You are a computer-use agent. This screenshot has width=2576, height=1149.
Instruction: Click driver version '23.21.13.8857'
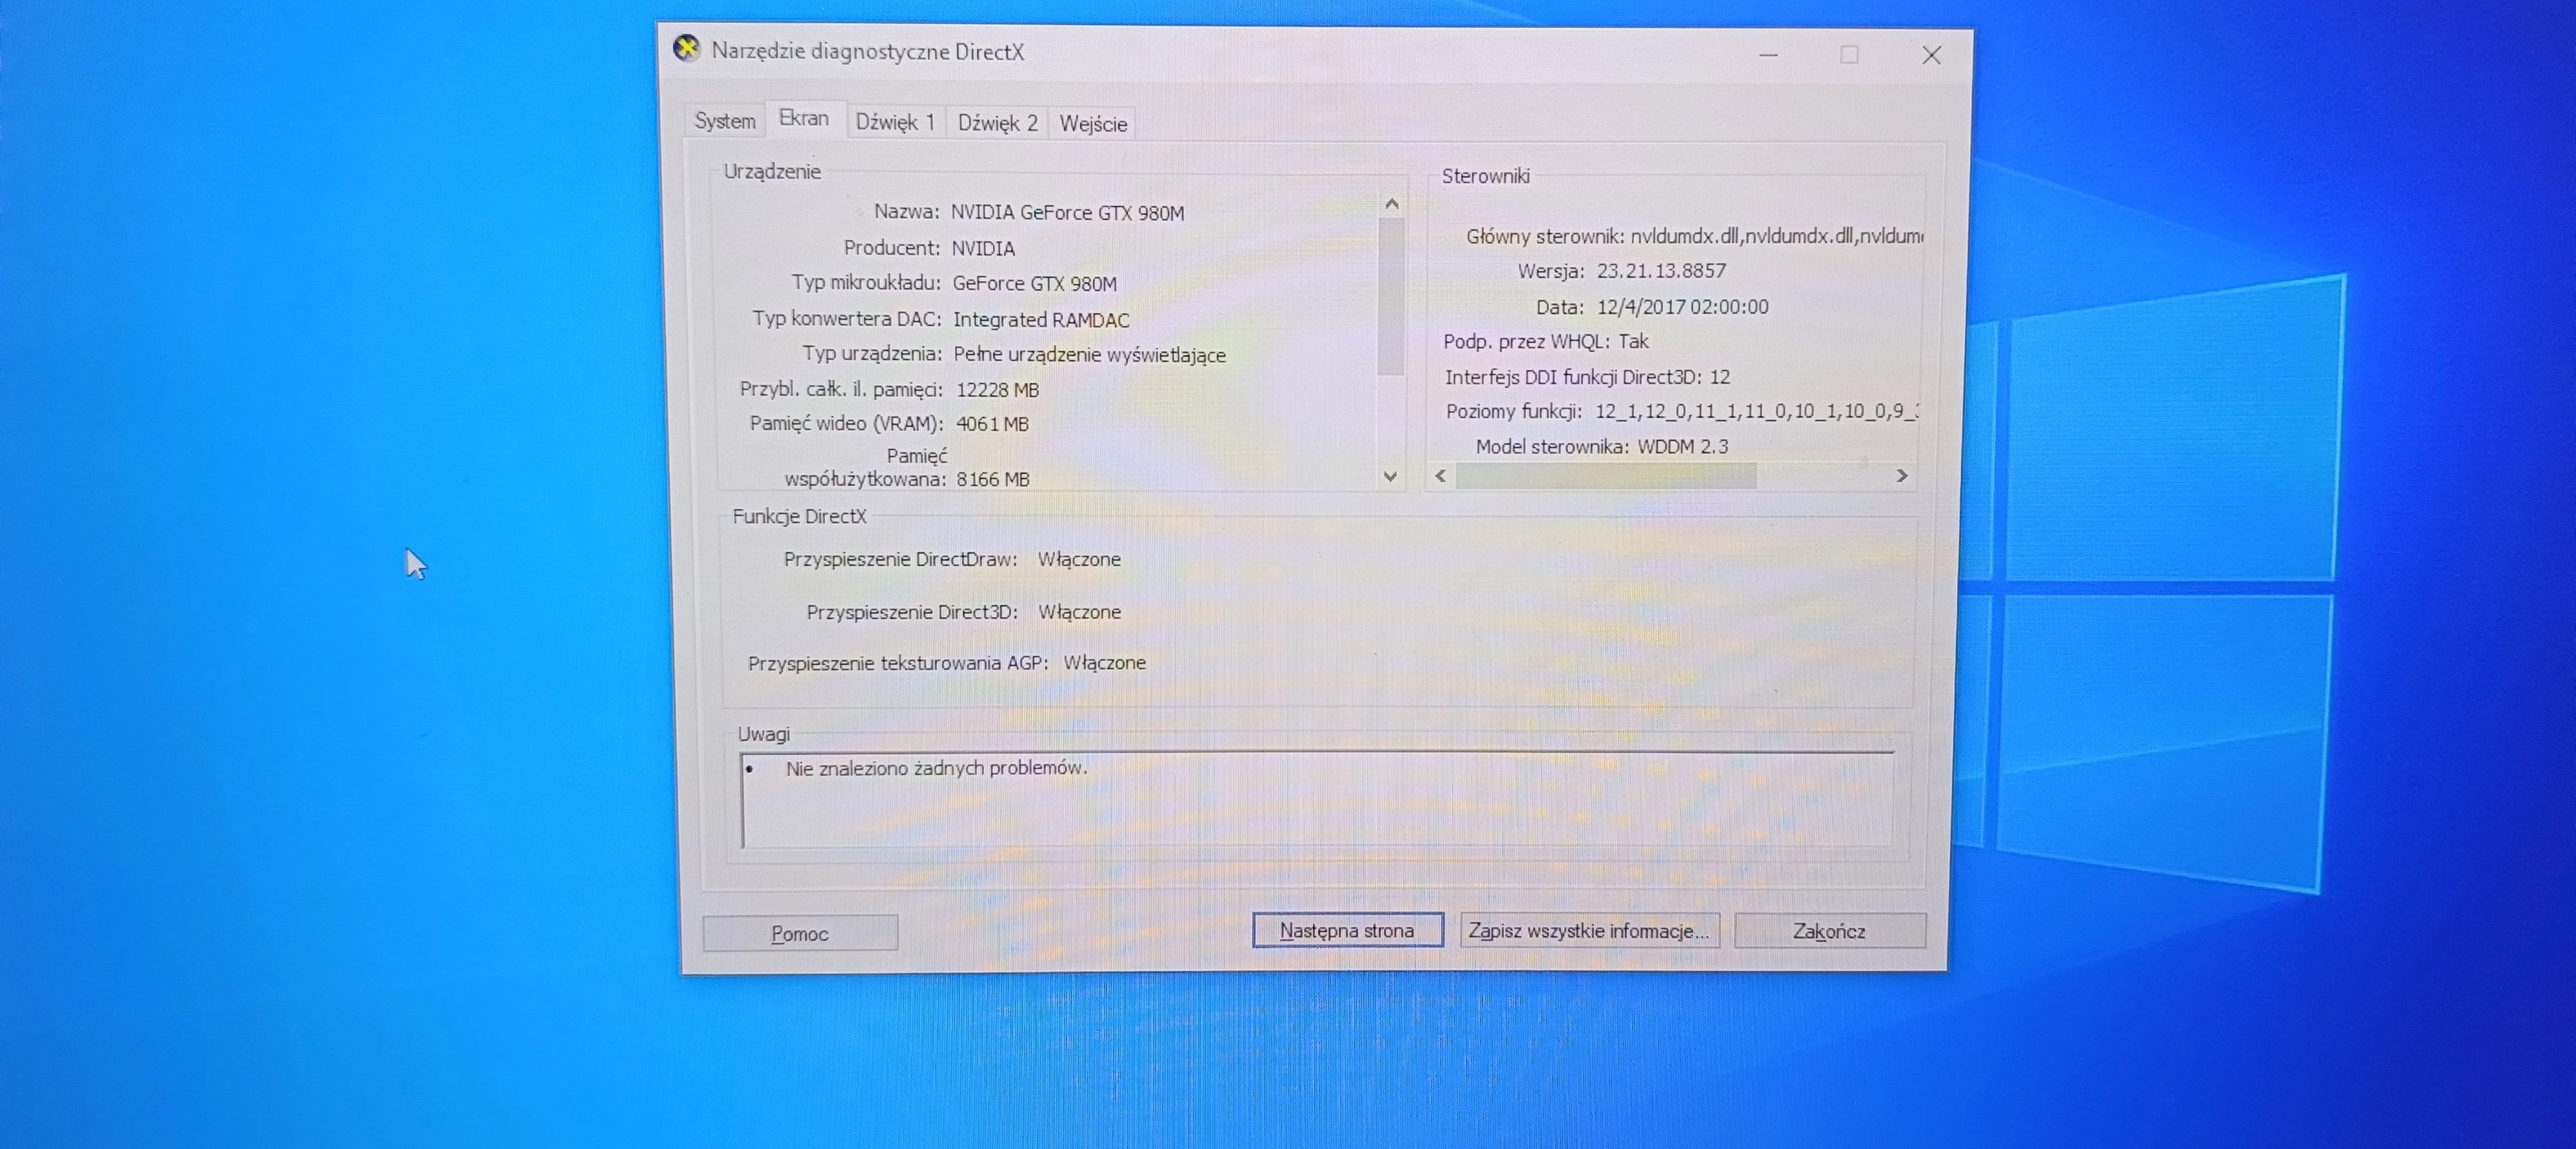click(x=1661, y=271)
